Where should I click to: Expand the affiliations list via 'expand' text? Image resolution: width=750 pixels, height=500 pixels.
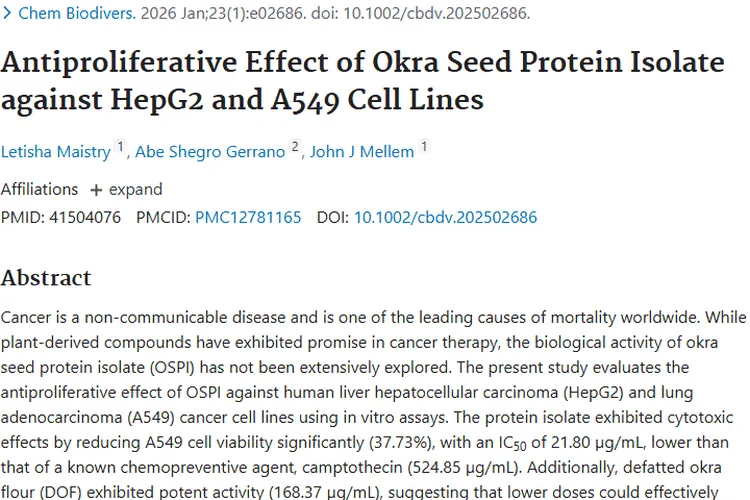point(135,189)
